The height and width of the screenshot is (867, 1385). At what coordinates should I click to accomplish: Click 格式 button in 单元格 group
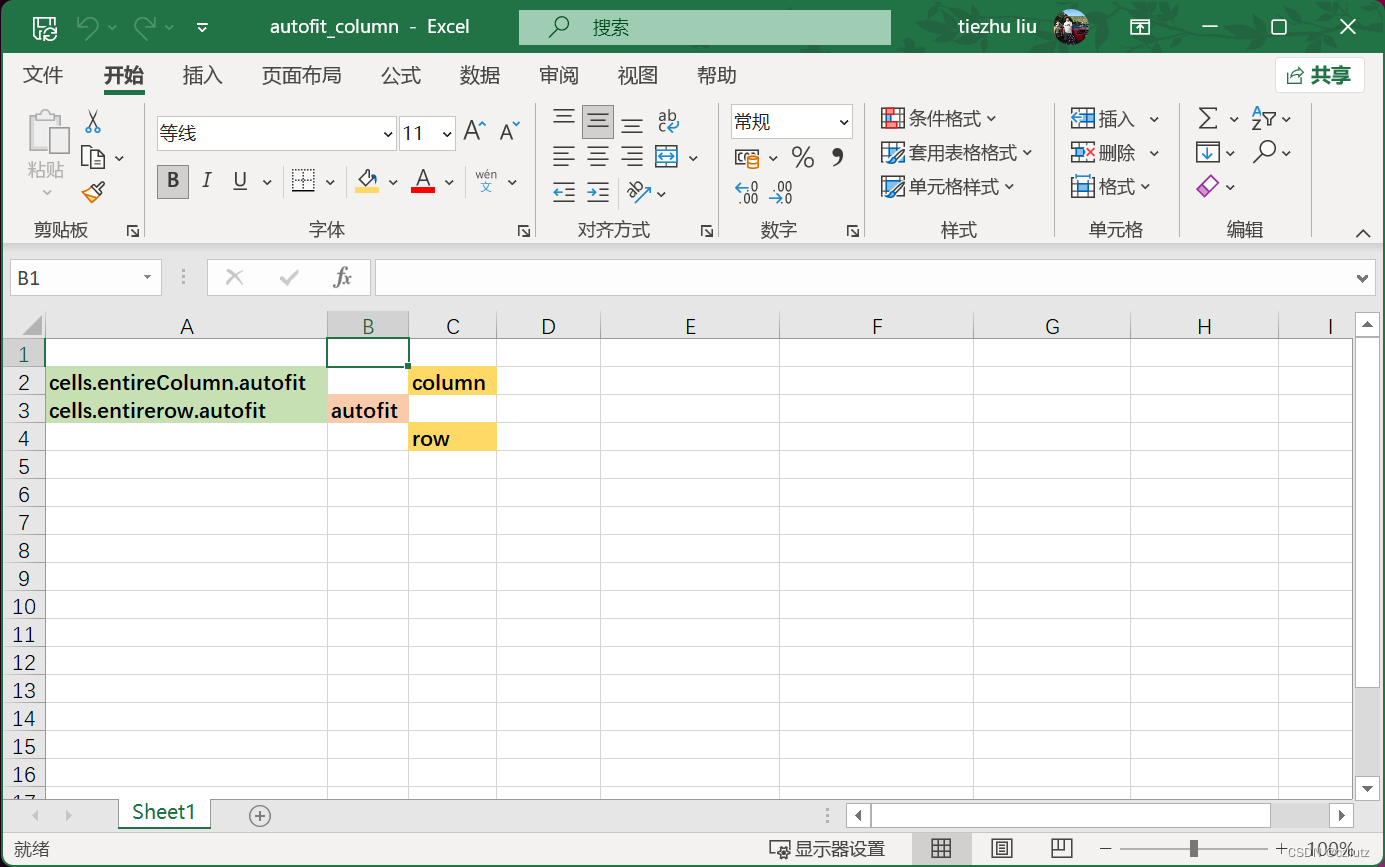click(x=1111, y=187)
